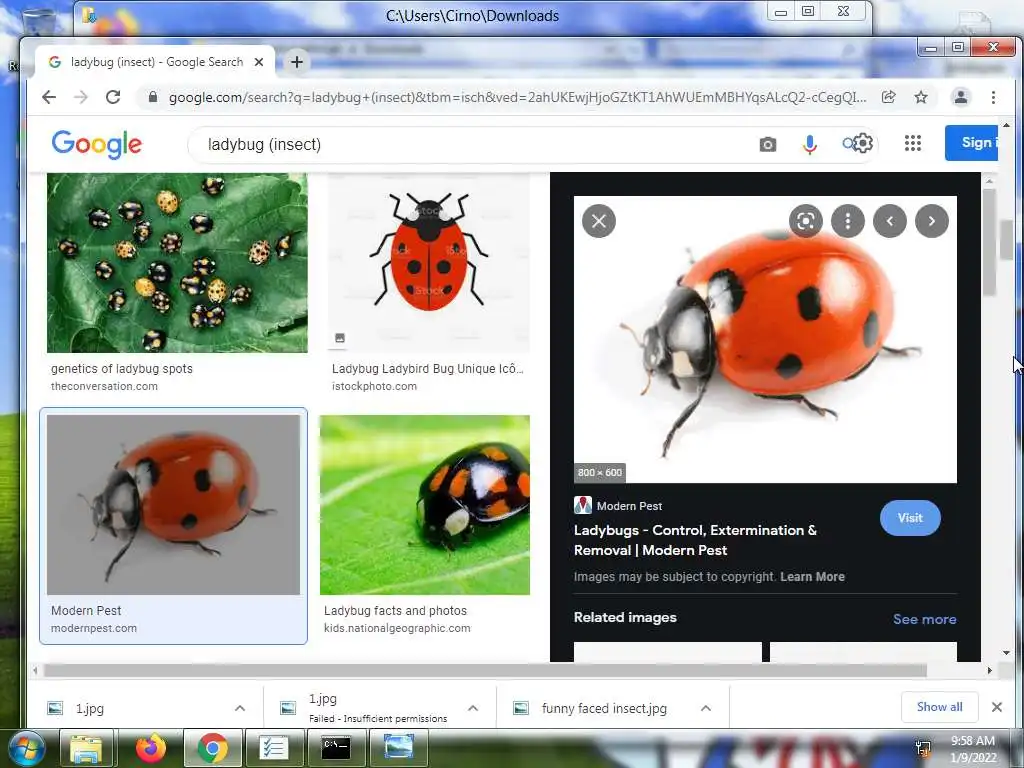Reload the Google Search page
This screenshot has height=768, width=1024.
[x=113, y=97]
